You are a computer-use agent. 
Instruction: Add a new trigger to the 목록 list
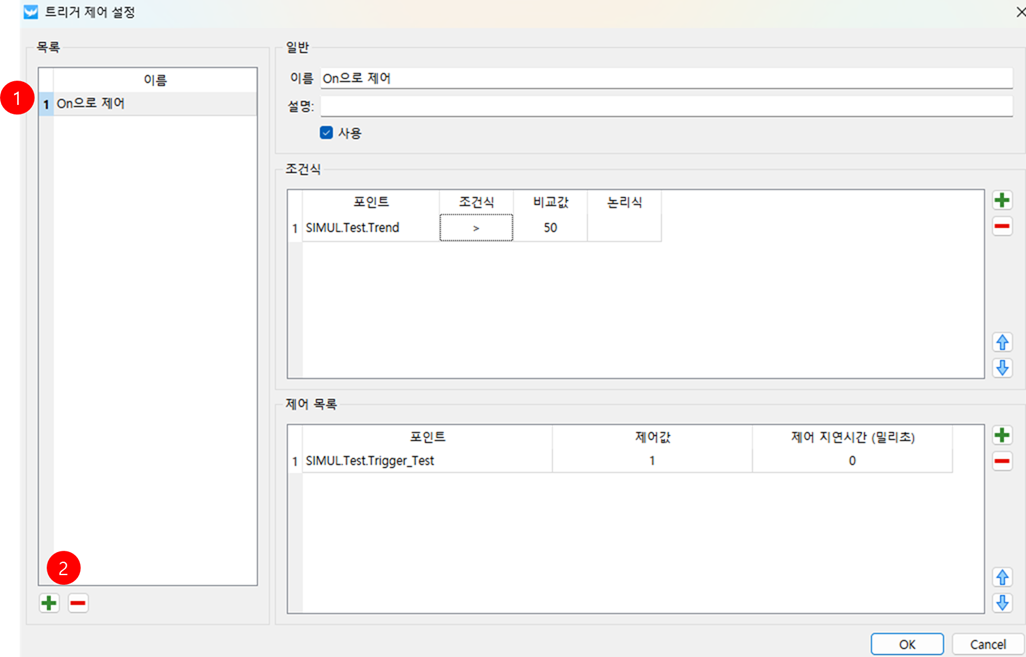[49, 603]
